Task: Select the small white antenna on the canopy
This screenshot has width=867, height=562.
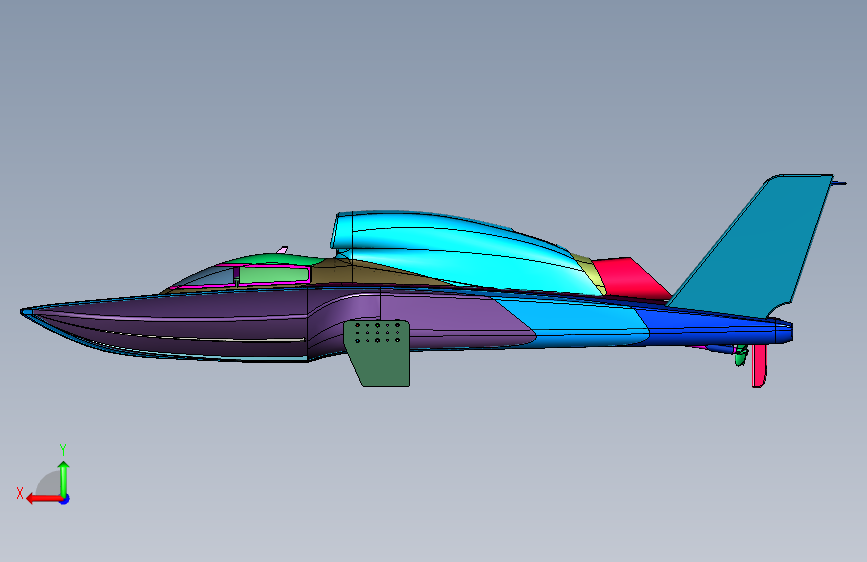Action: [283, 250]
